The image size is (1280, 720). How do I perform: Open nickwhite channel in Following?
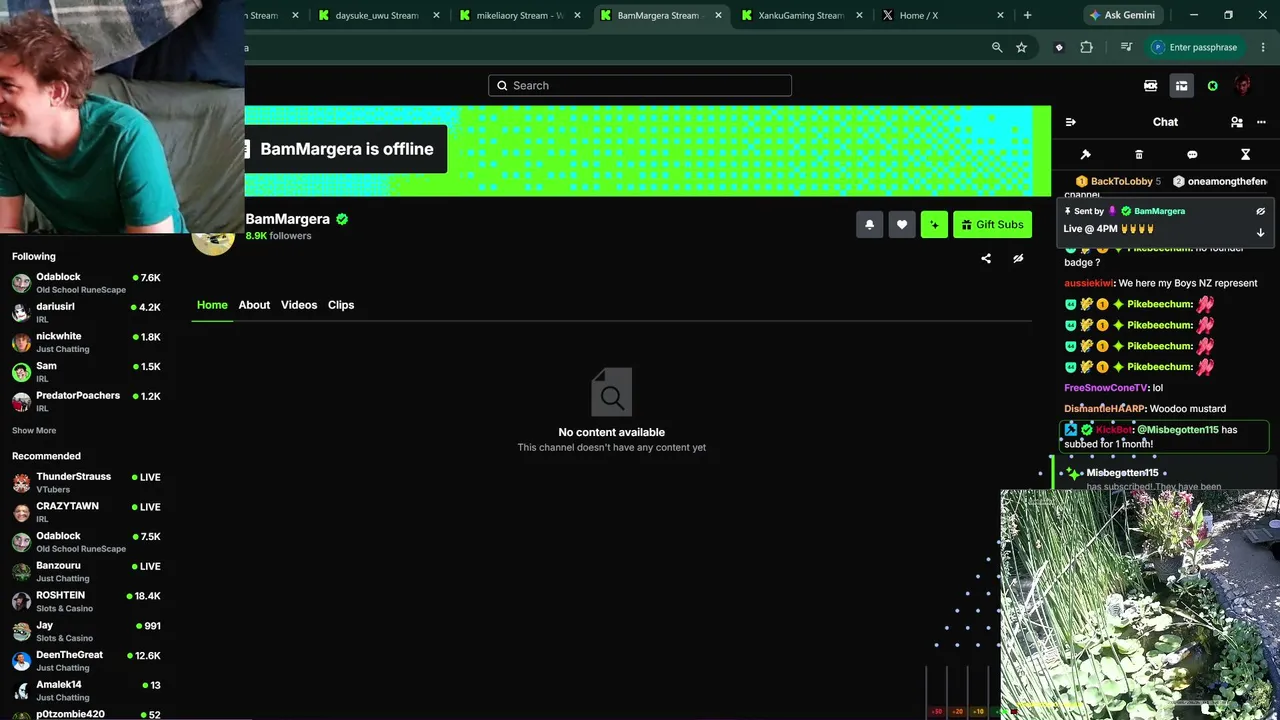pyautogui.click(x=86, y=342)
